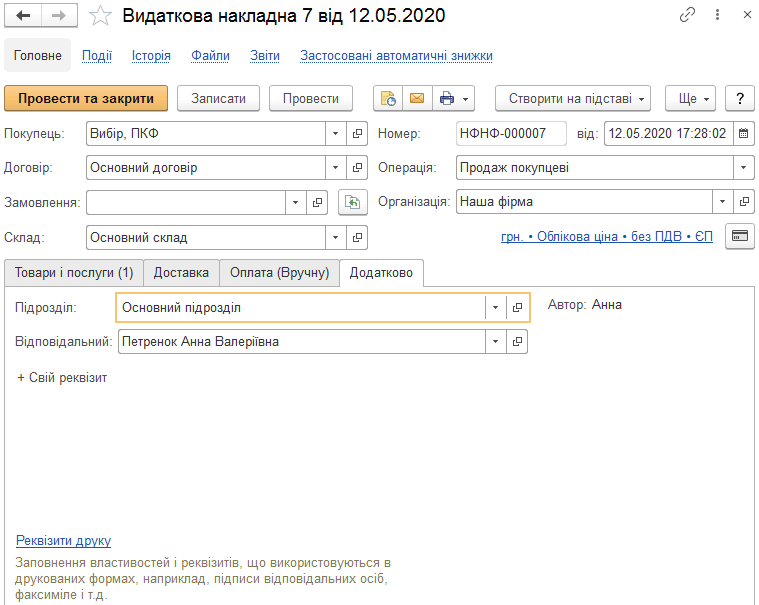Click the Склад field Основний склад
Viewport: 759px width, 605px height.
pos(206,237)
